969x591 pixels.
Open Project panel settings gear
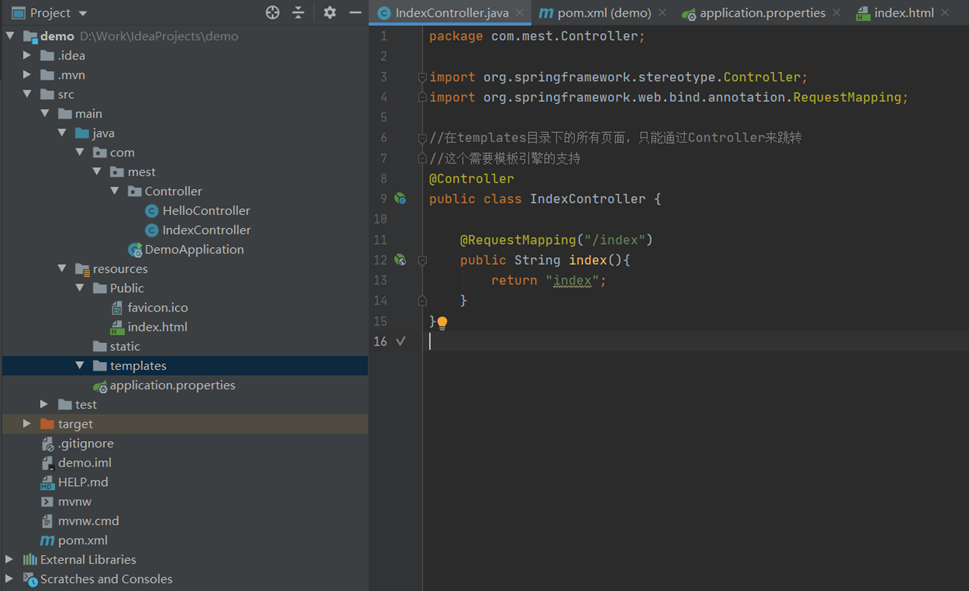click(330, 12)
